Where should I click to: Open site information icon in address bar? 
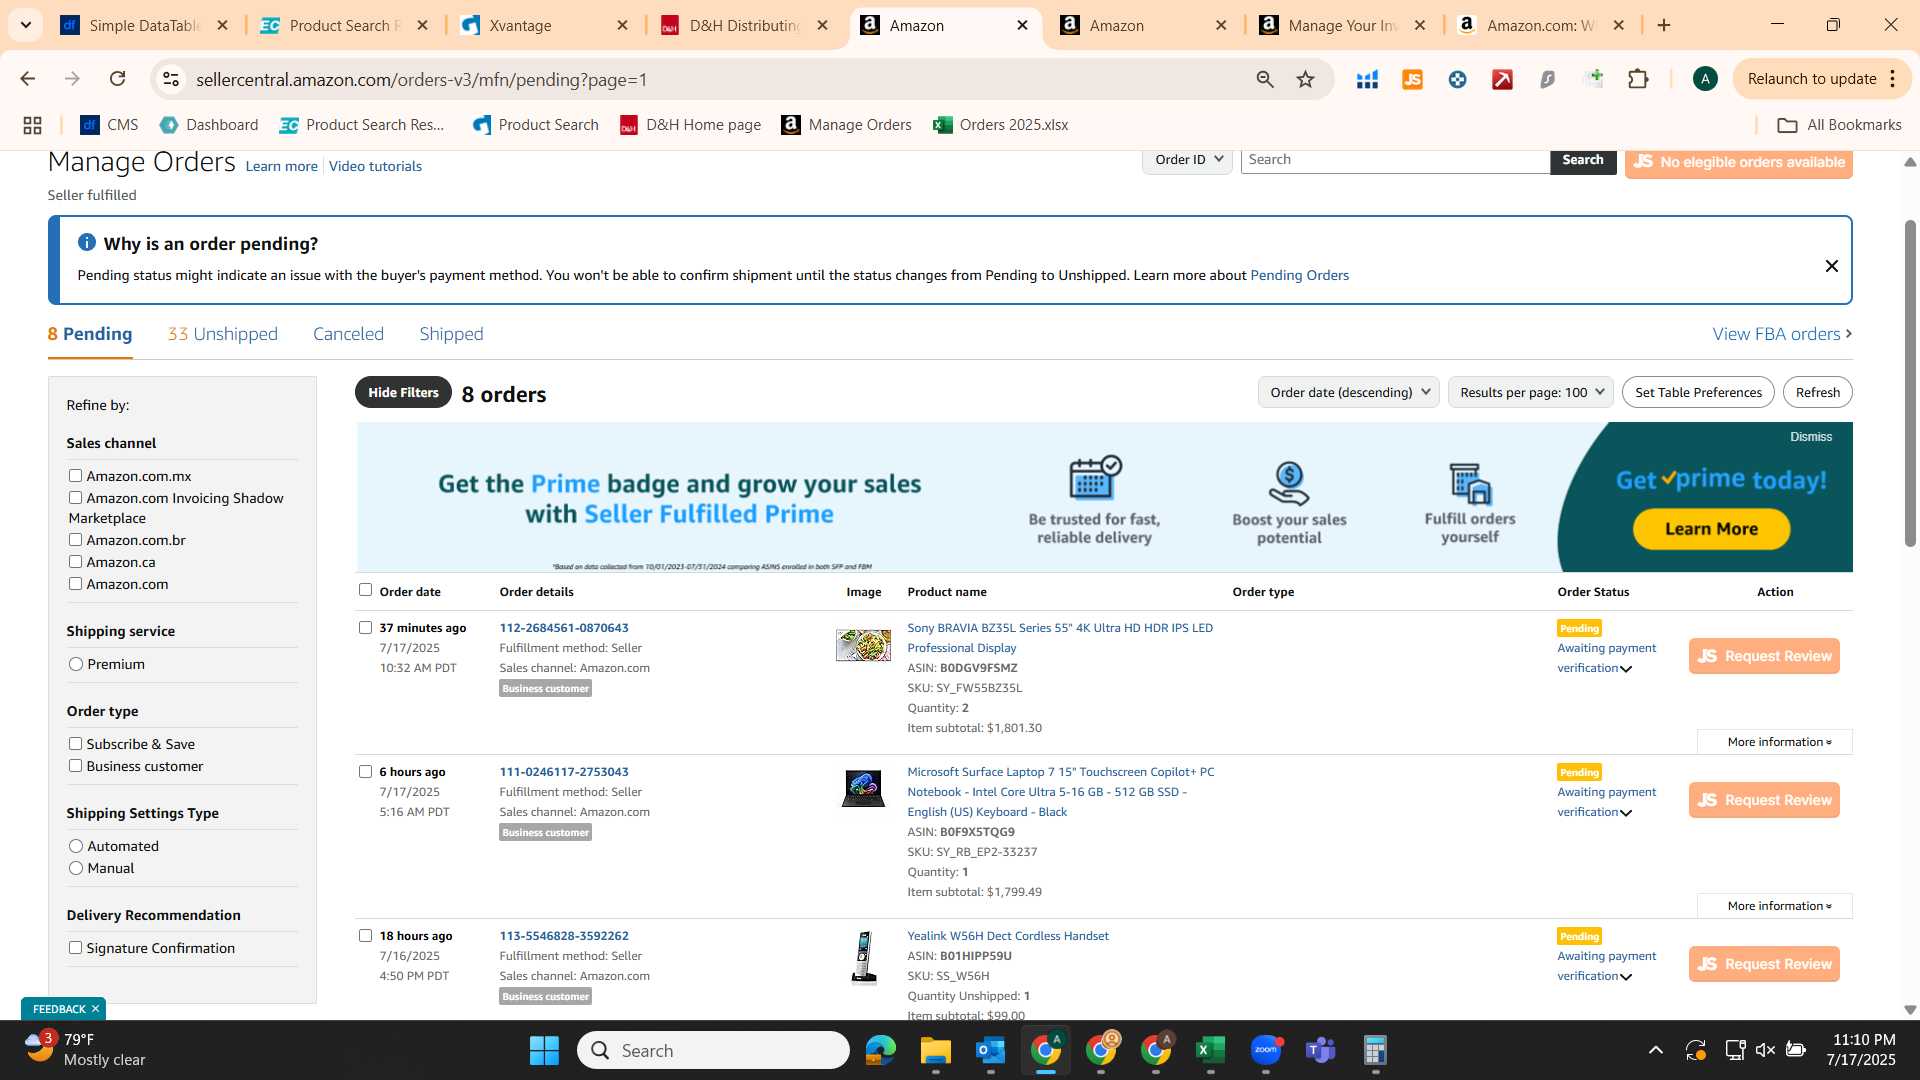tap(171, 79)
